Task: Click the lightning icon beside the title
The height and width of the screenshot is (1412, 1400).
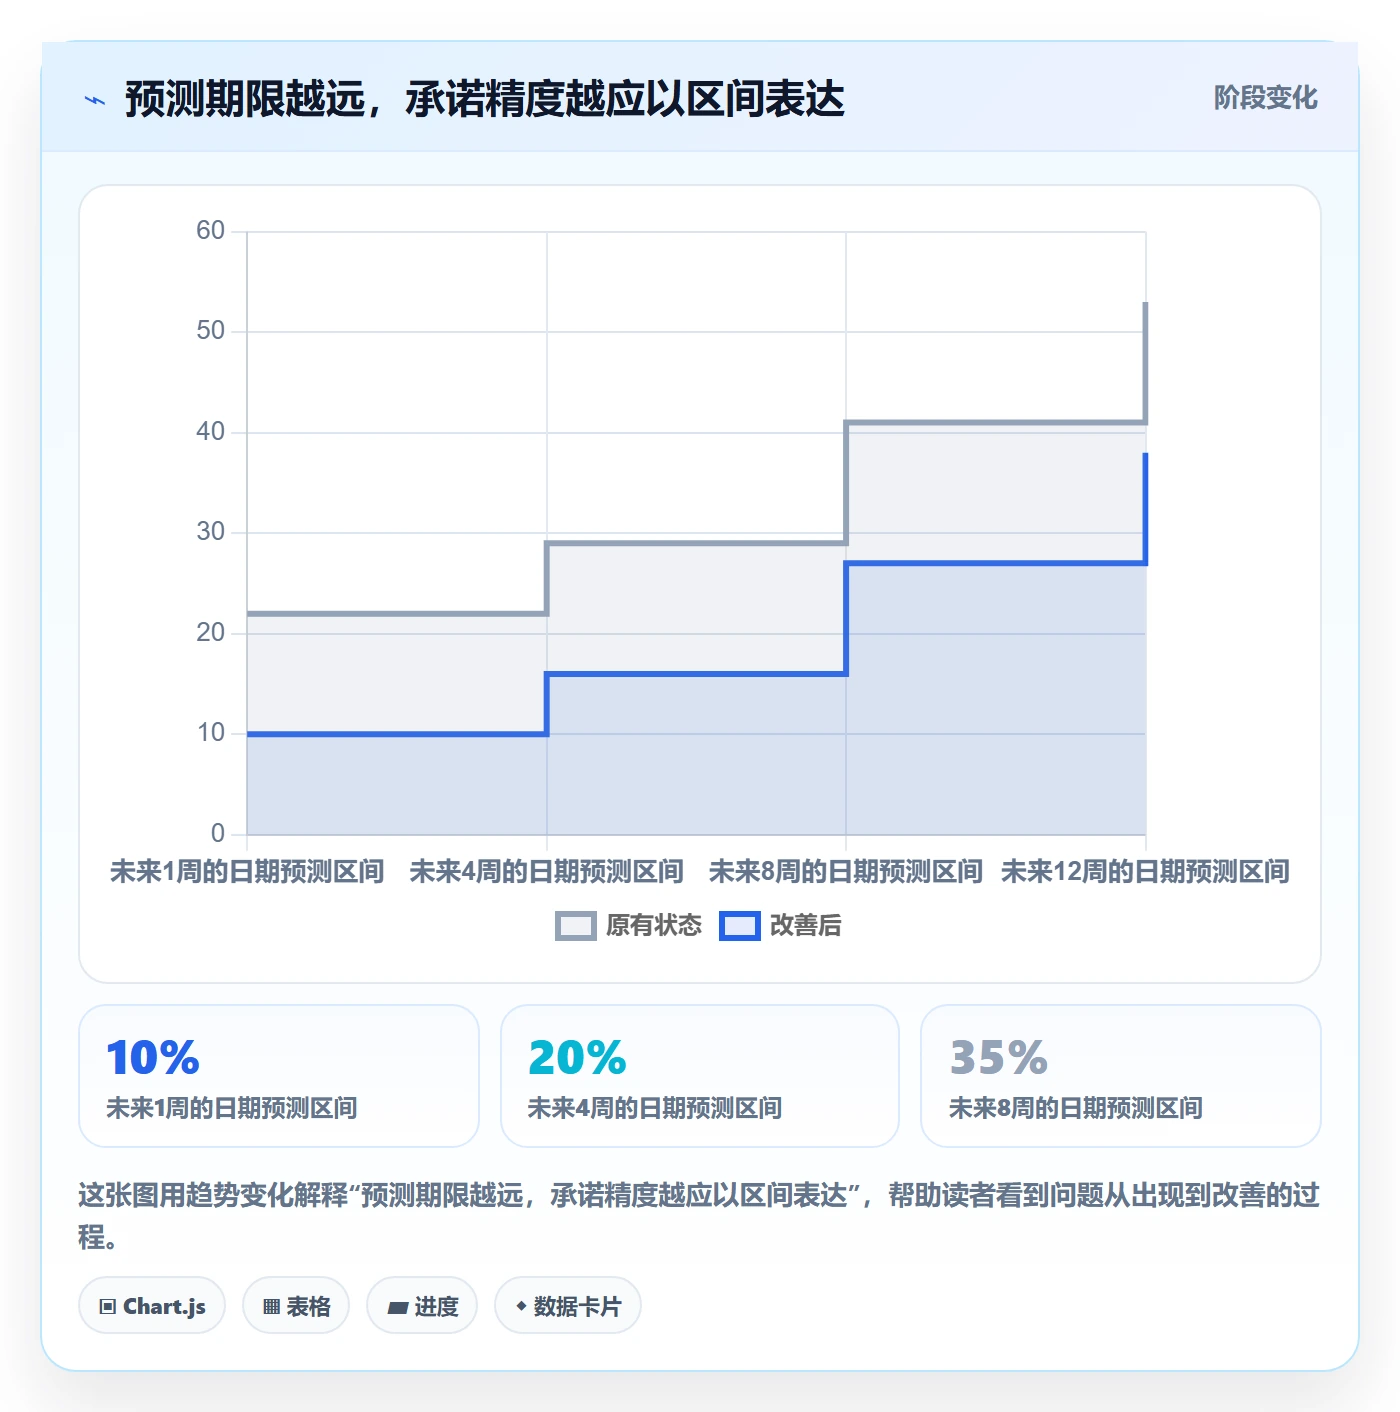Action: pos(95,100)
